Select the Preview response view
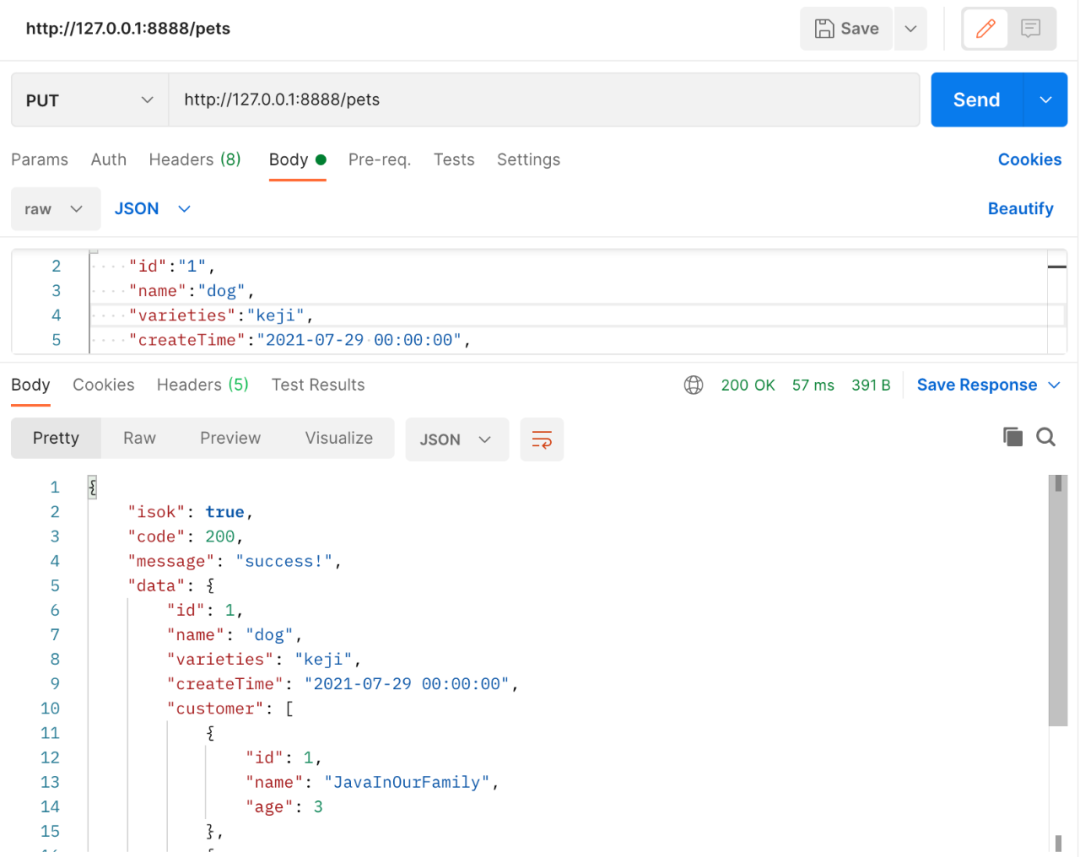The height and width of the screenshot is (857, 1080). pos(230,438)
